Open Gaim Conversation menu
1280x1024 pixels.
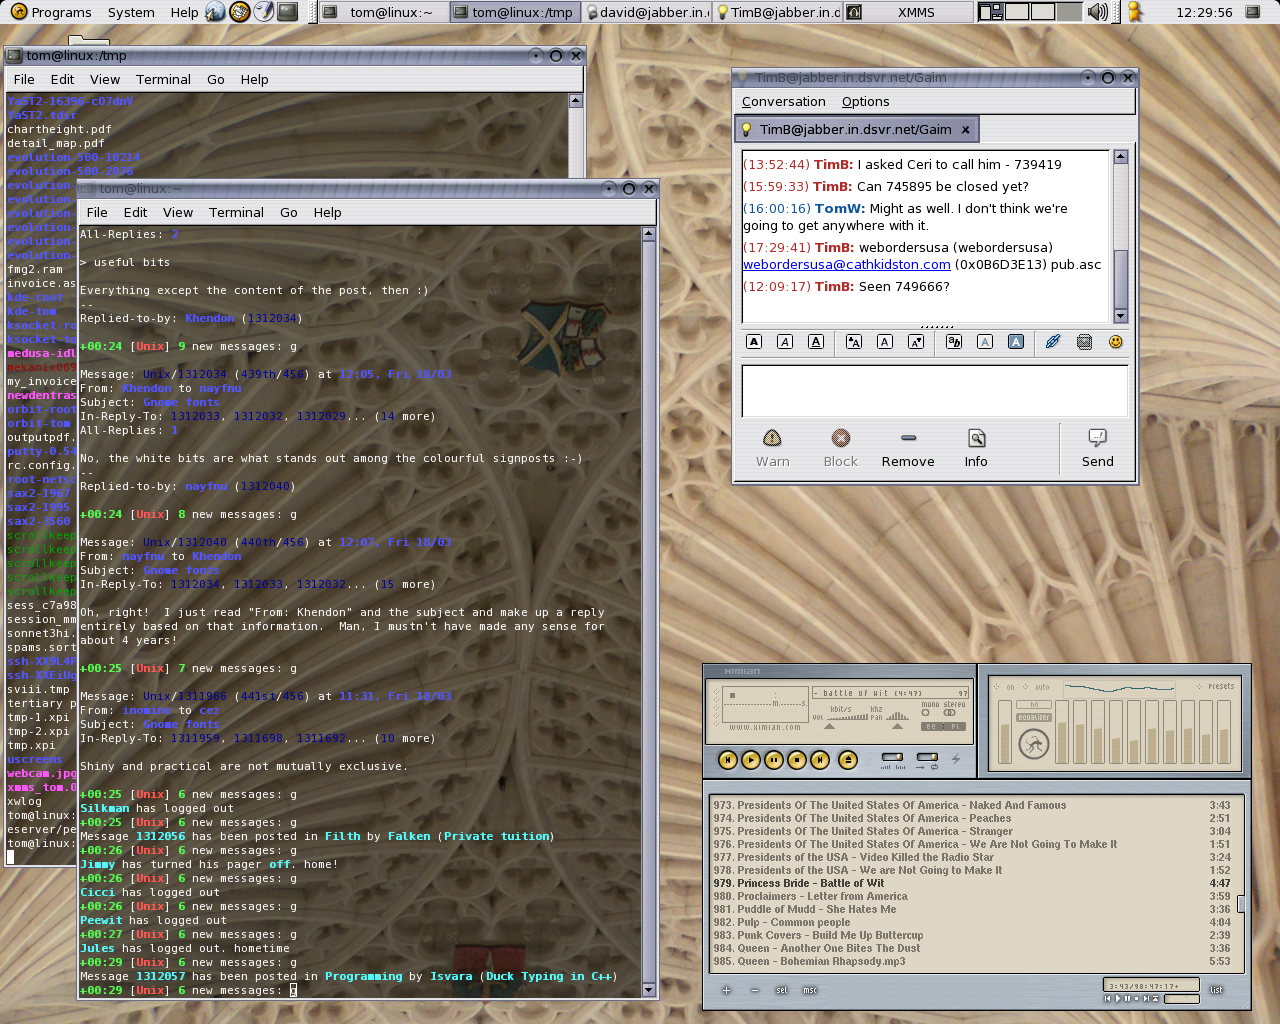tap(783, 102)
